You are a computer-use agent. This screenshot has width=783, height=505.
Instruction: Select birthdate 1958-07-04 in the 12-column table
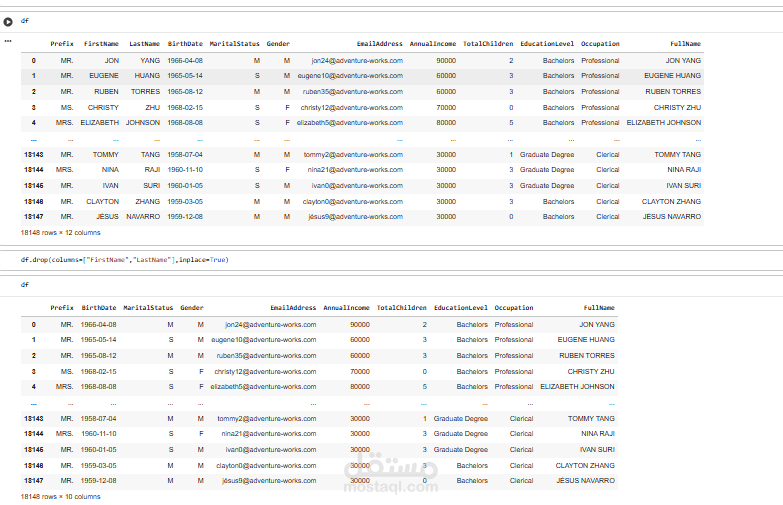[x=185, y=155]
